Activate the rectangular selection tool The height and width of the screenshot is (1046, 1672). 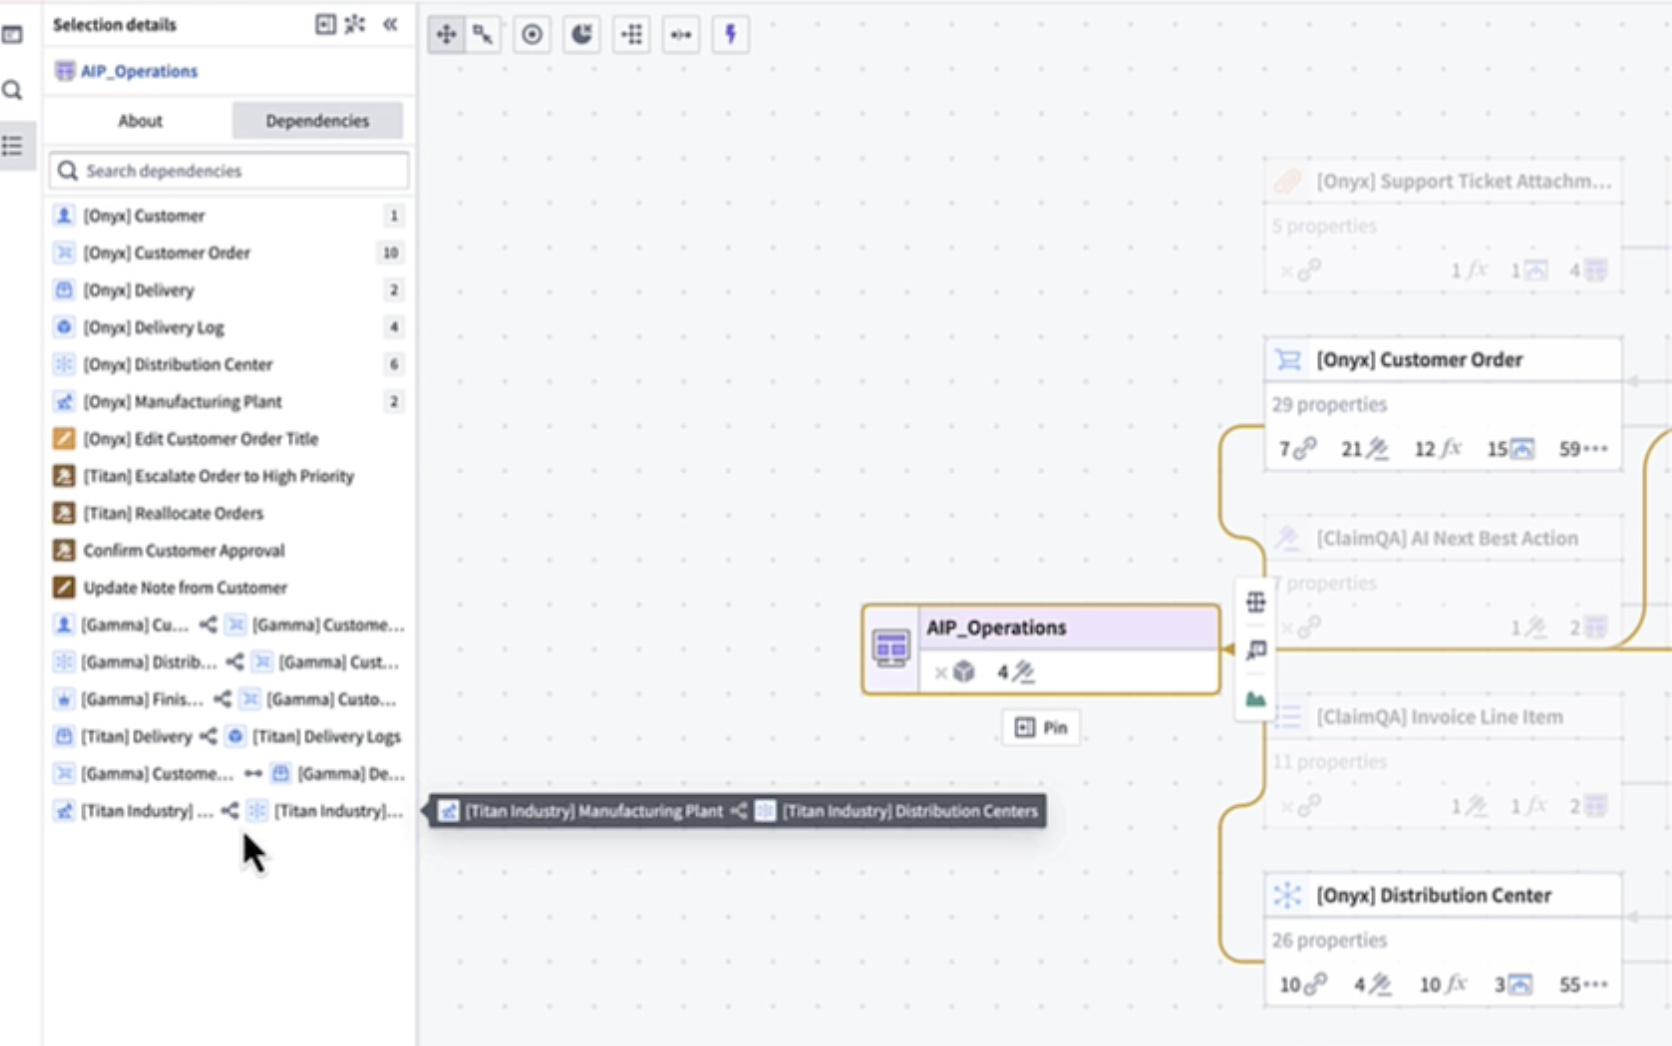coord(482,34)
